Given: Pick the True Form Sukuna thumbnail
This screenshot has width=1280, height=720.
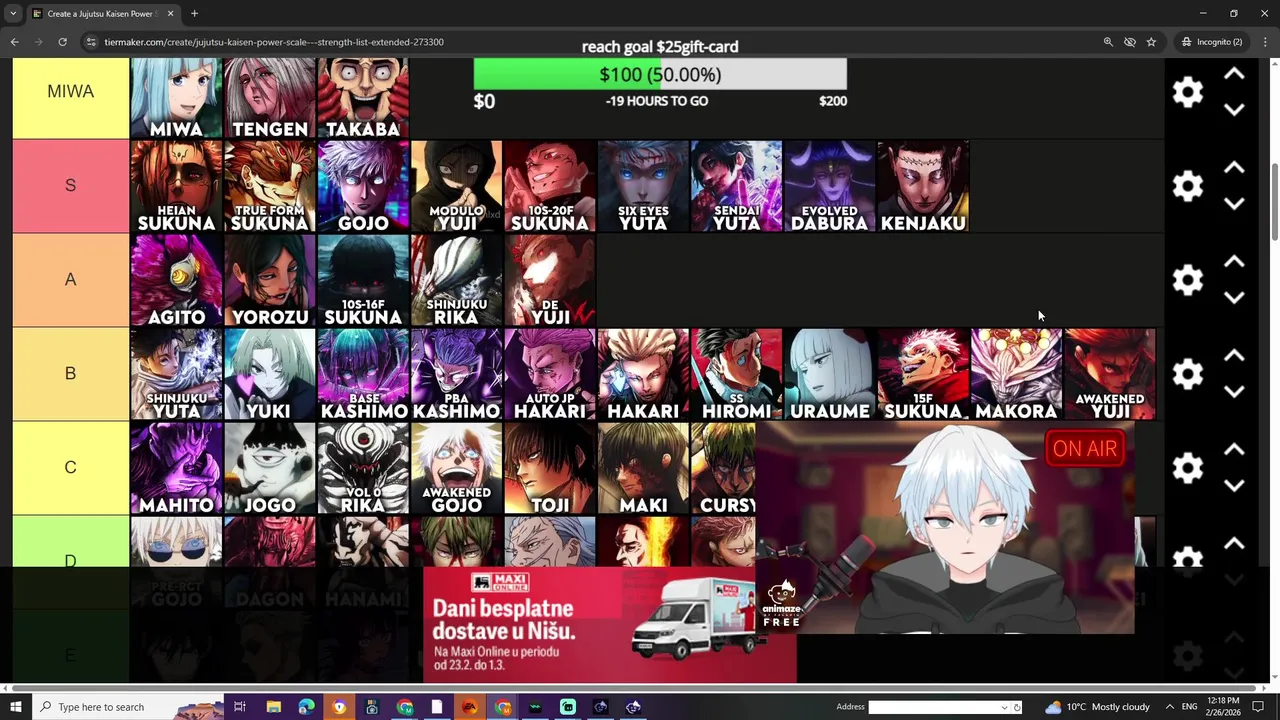Looking at the screenshot, I should pyautogui.click(x=270, y=186).
